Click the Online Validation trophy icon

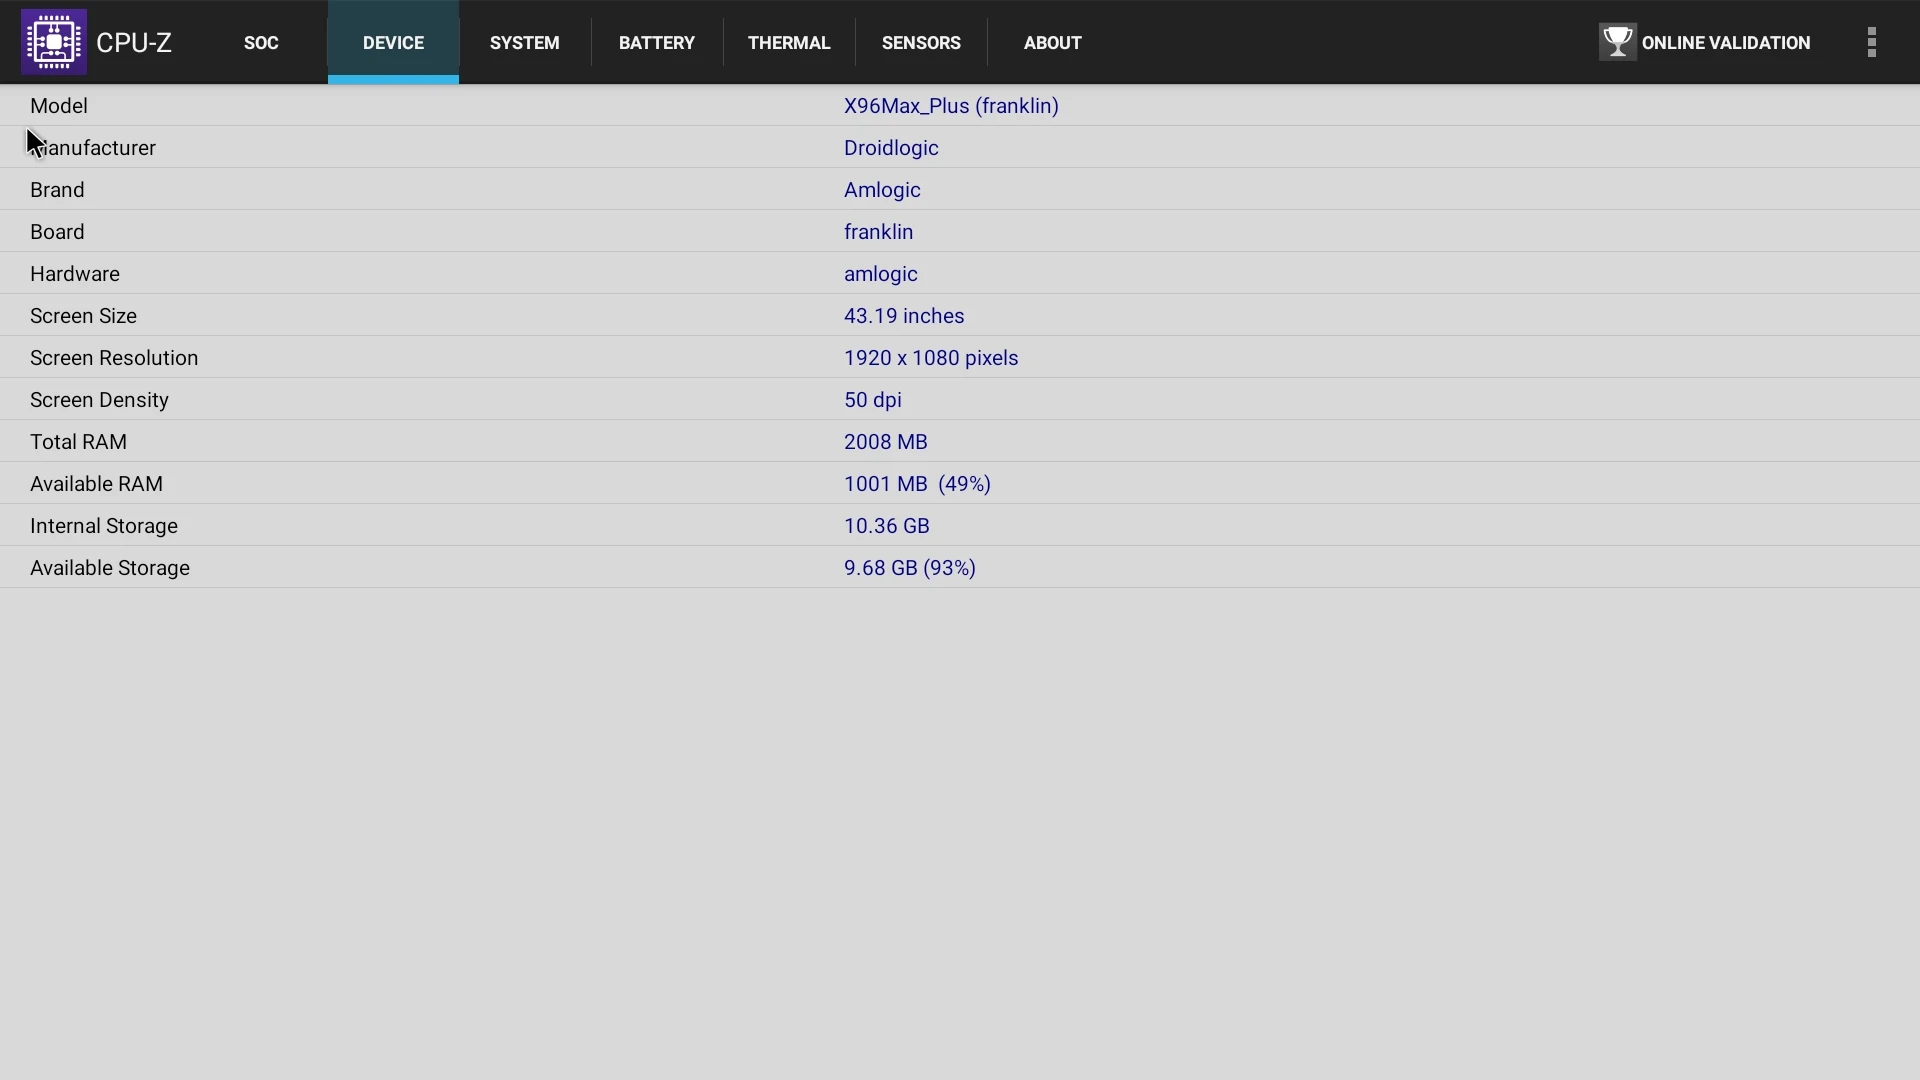pos(1617,42)
